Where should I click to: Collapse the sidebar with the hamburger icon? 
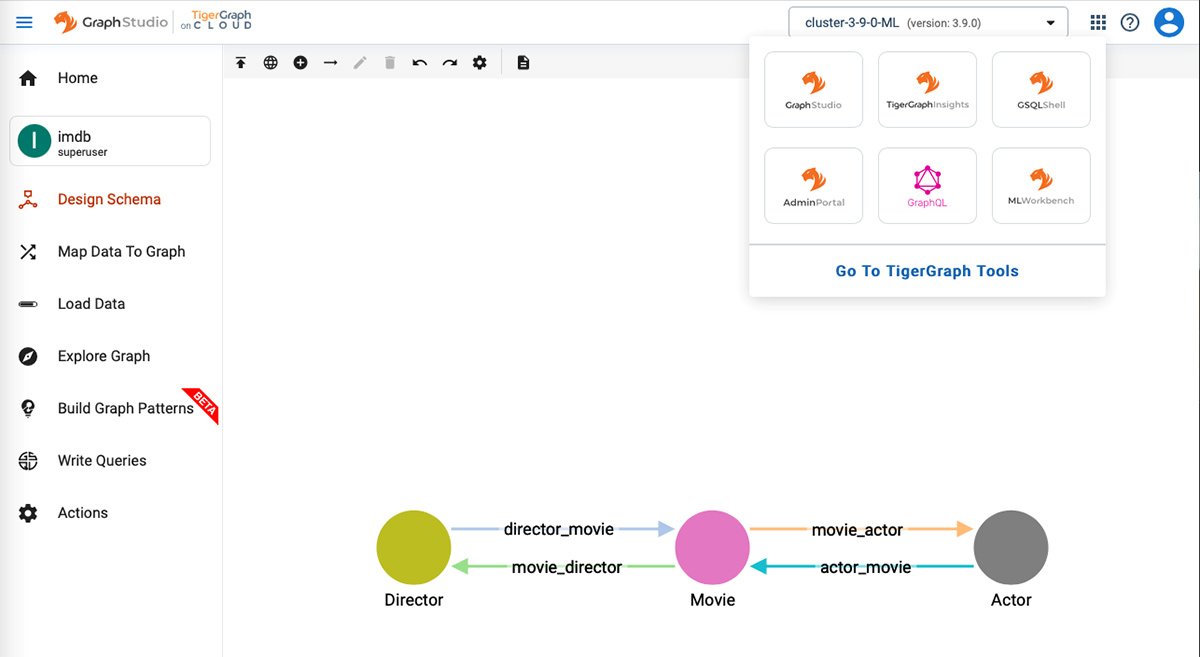(24, 22)
